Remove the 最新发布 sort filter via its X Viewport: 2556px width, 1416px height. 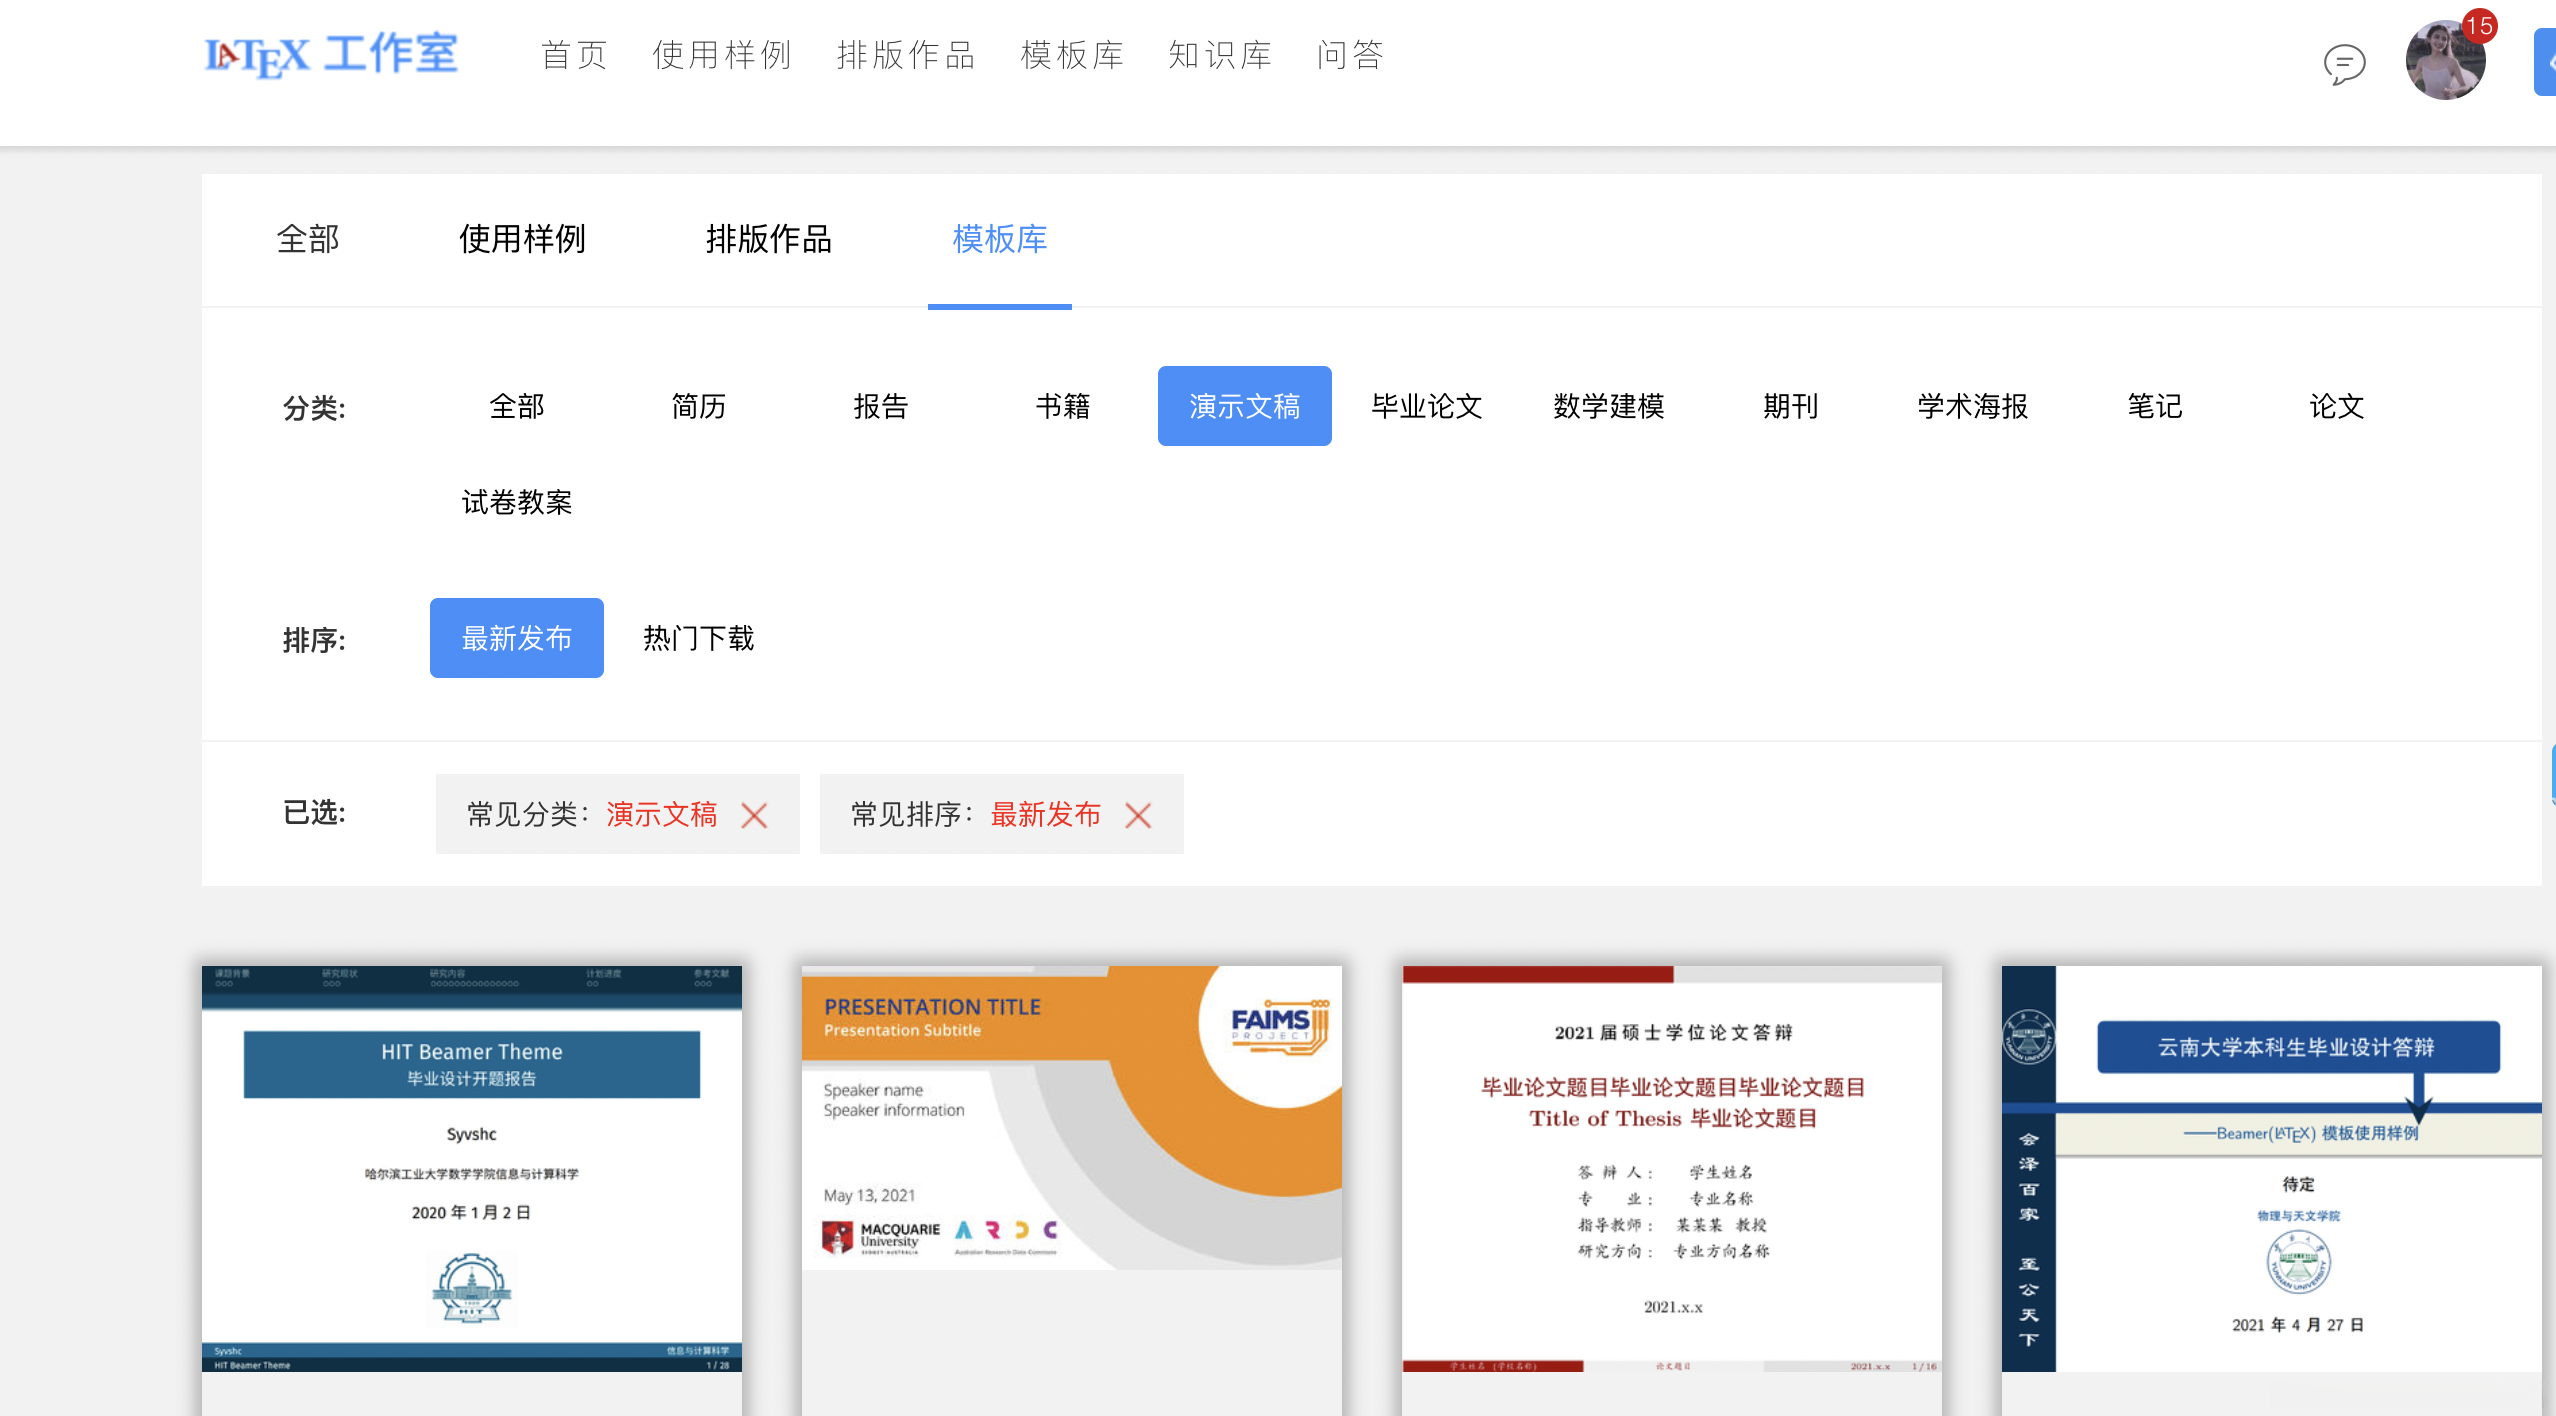tap(1138, 815)
